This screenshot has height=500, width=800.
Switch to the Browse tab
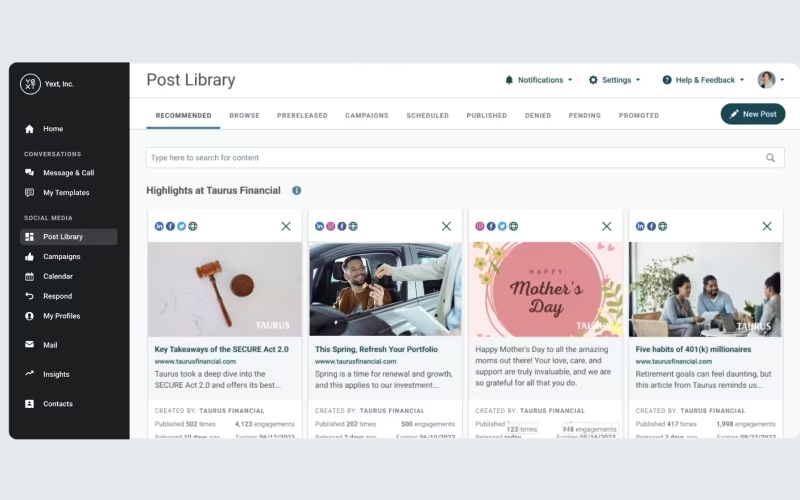(x=244, y=116)
